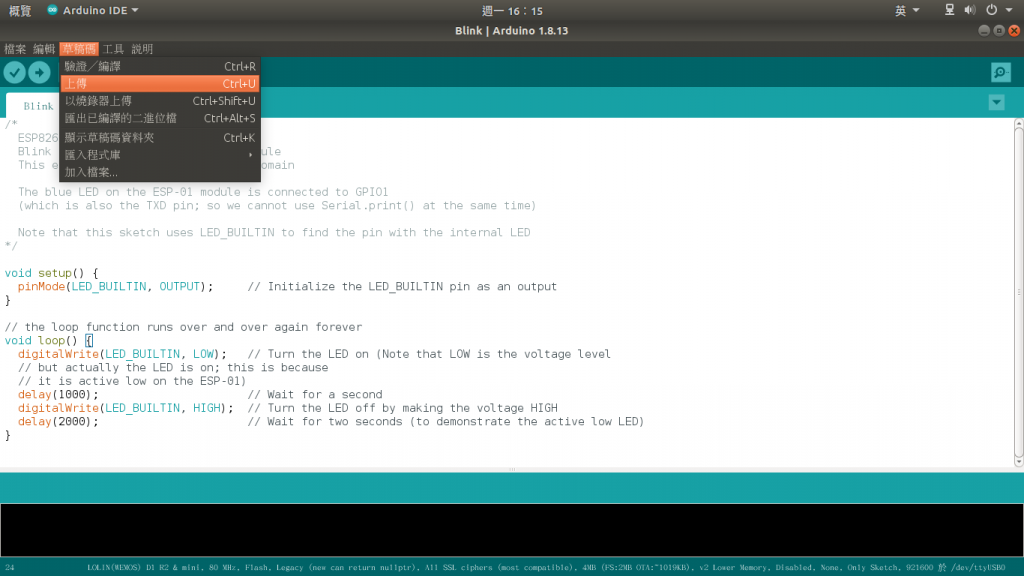The image size is (1024, 576).
Task: Open the tab options dropdown arrow
Action: pyautogui.click(x=997, y=103)
